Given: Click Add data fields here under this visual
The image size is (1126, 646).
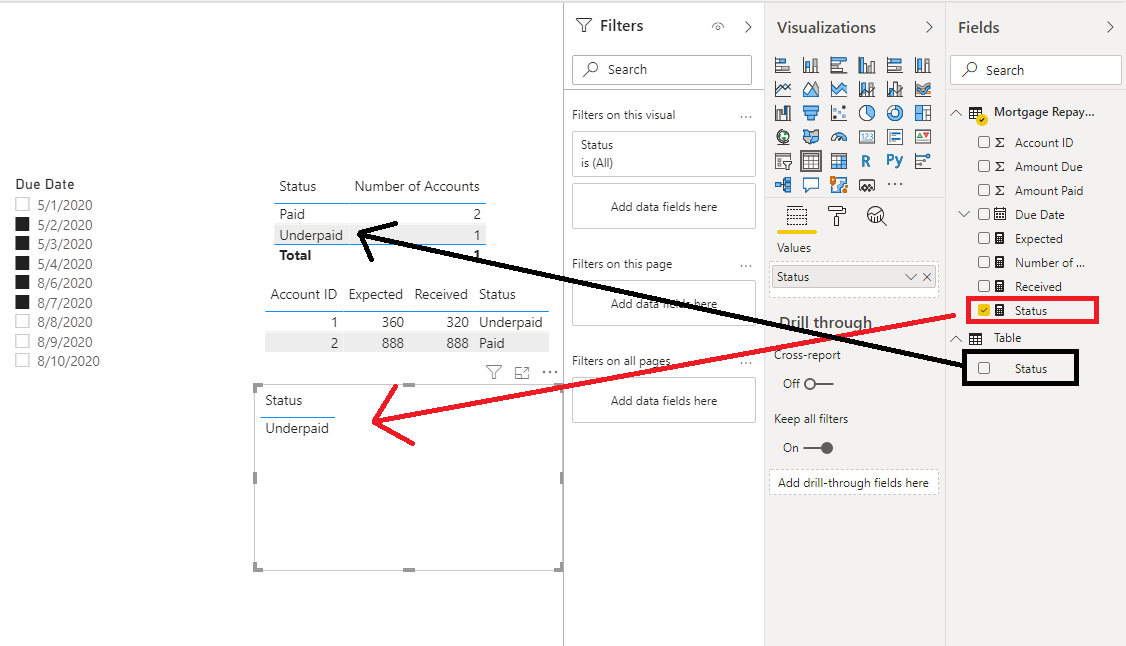Looking at the screenshot, I should point(664,207).
